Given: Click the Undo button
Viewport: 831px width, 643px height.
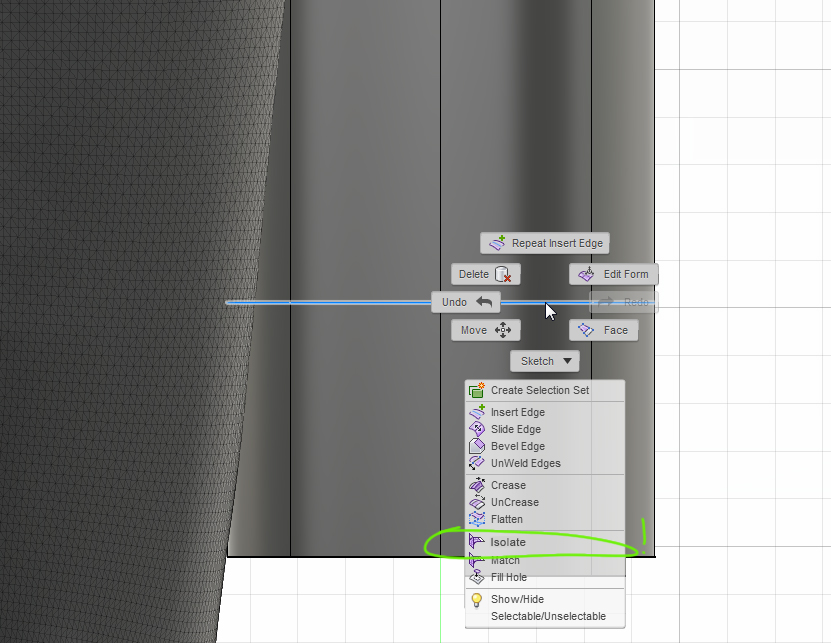Looking at the screenshot, I should pyautogui.click(x=465, y=301).
